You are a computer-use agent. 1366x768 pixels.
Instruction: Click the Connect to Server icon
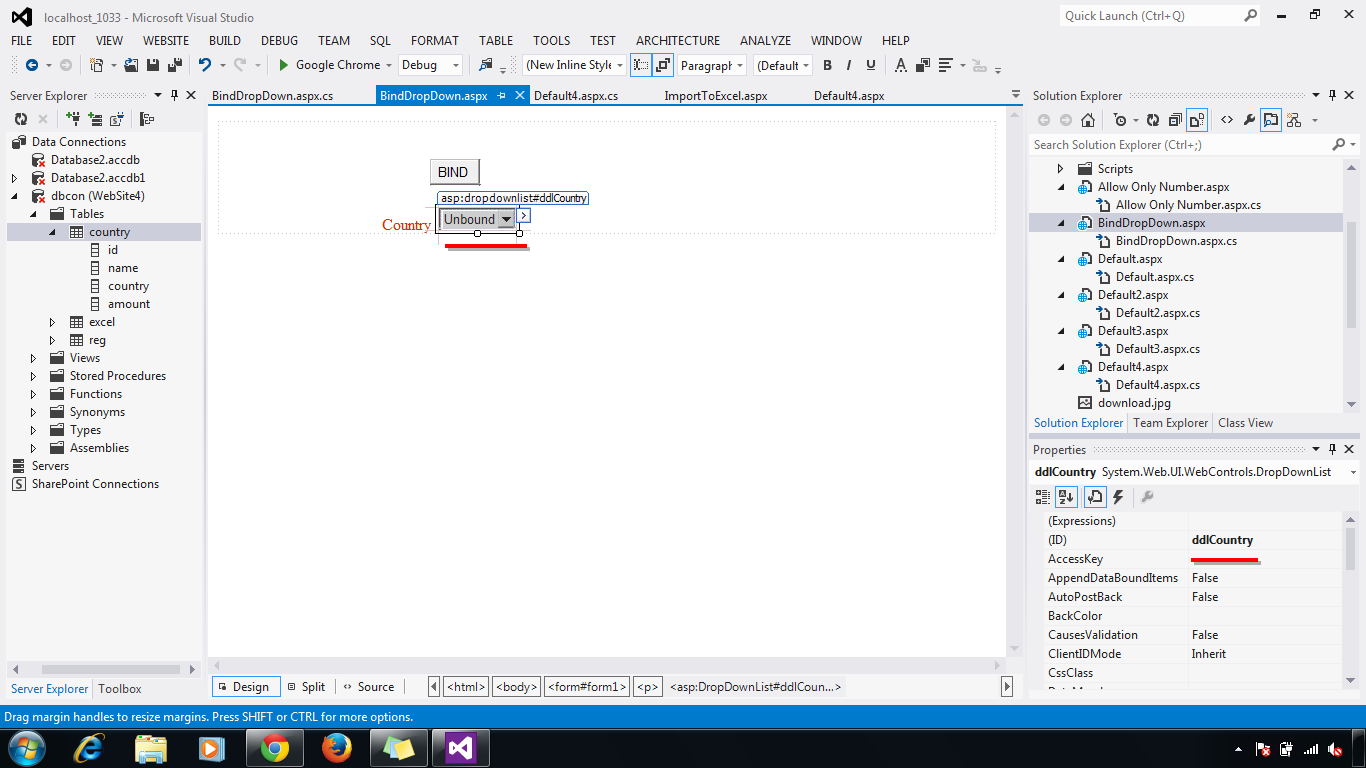[x=97, y=118]
